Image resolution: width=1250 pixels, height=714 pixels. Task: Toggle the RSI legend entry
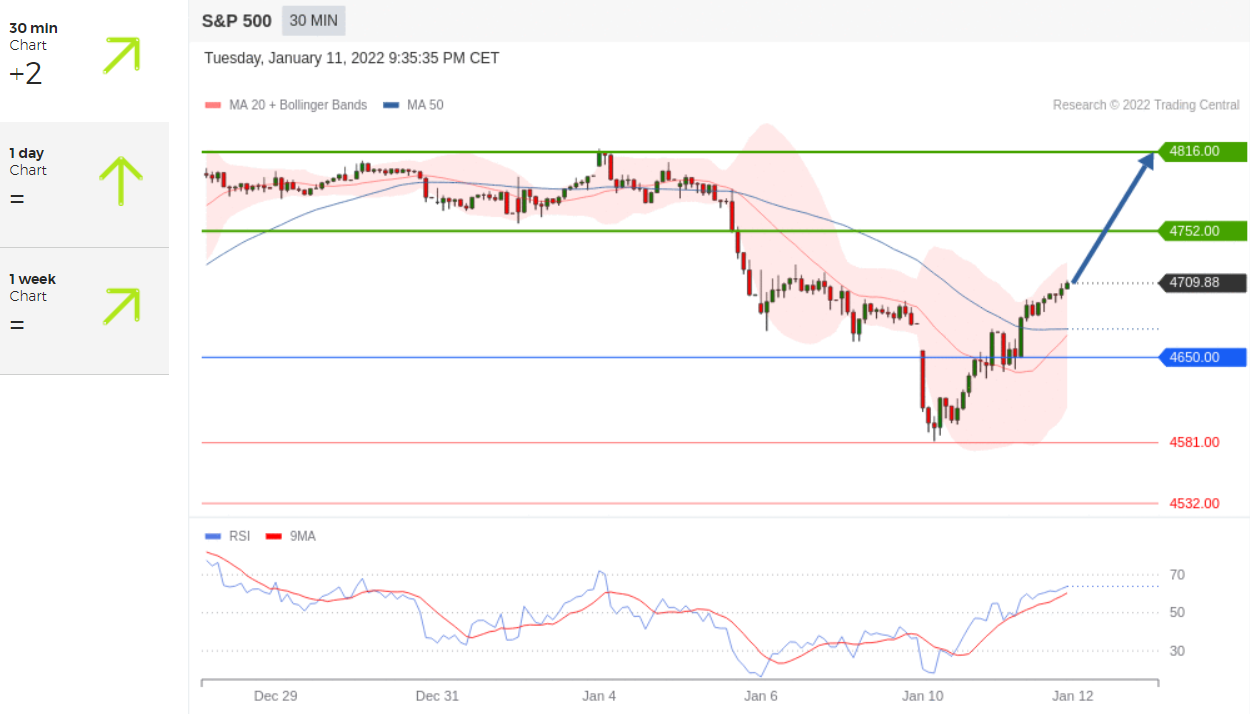(227, 536)
